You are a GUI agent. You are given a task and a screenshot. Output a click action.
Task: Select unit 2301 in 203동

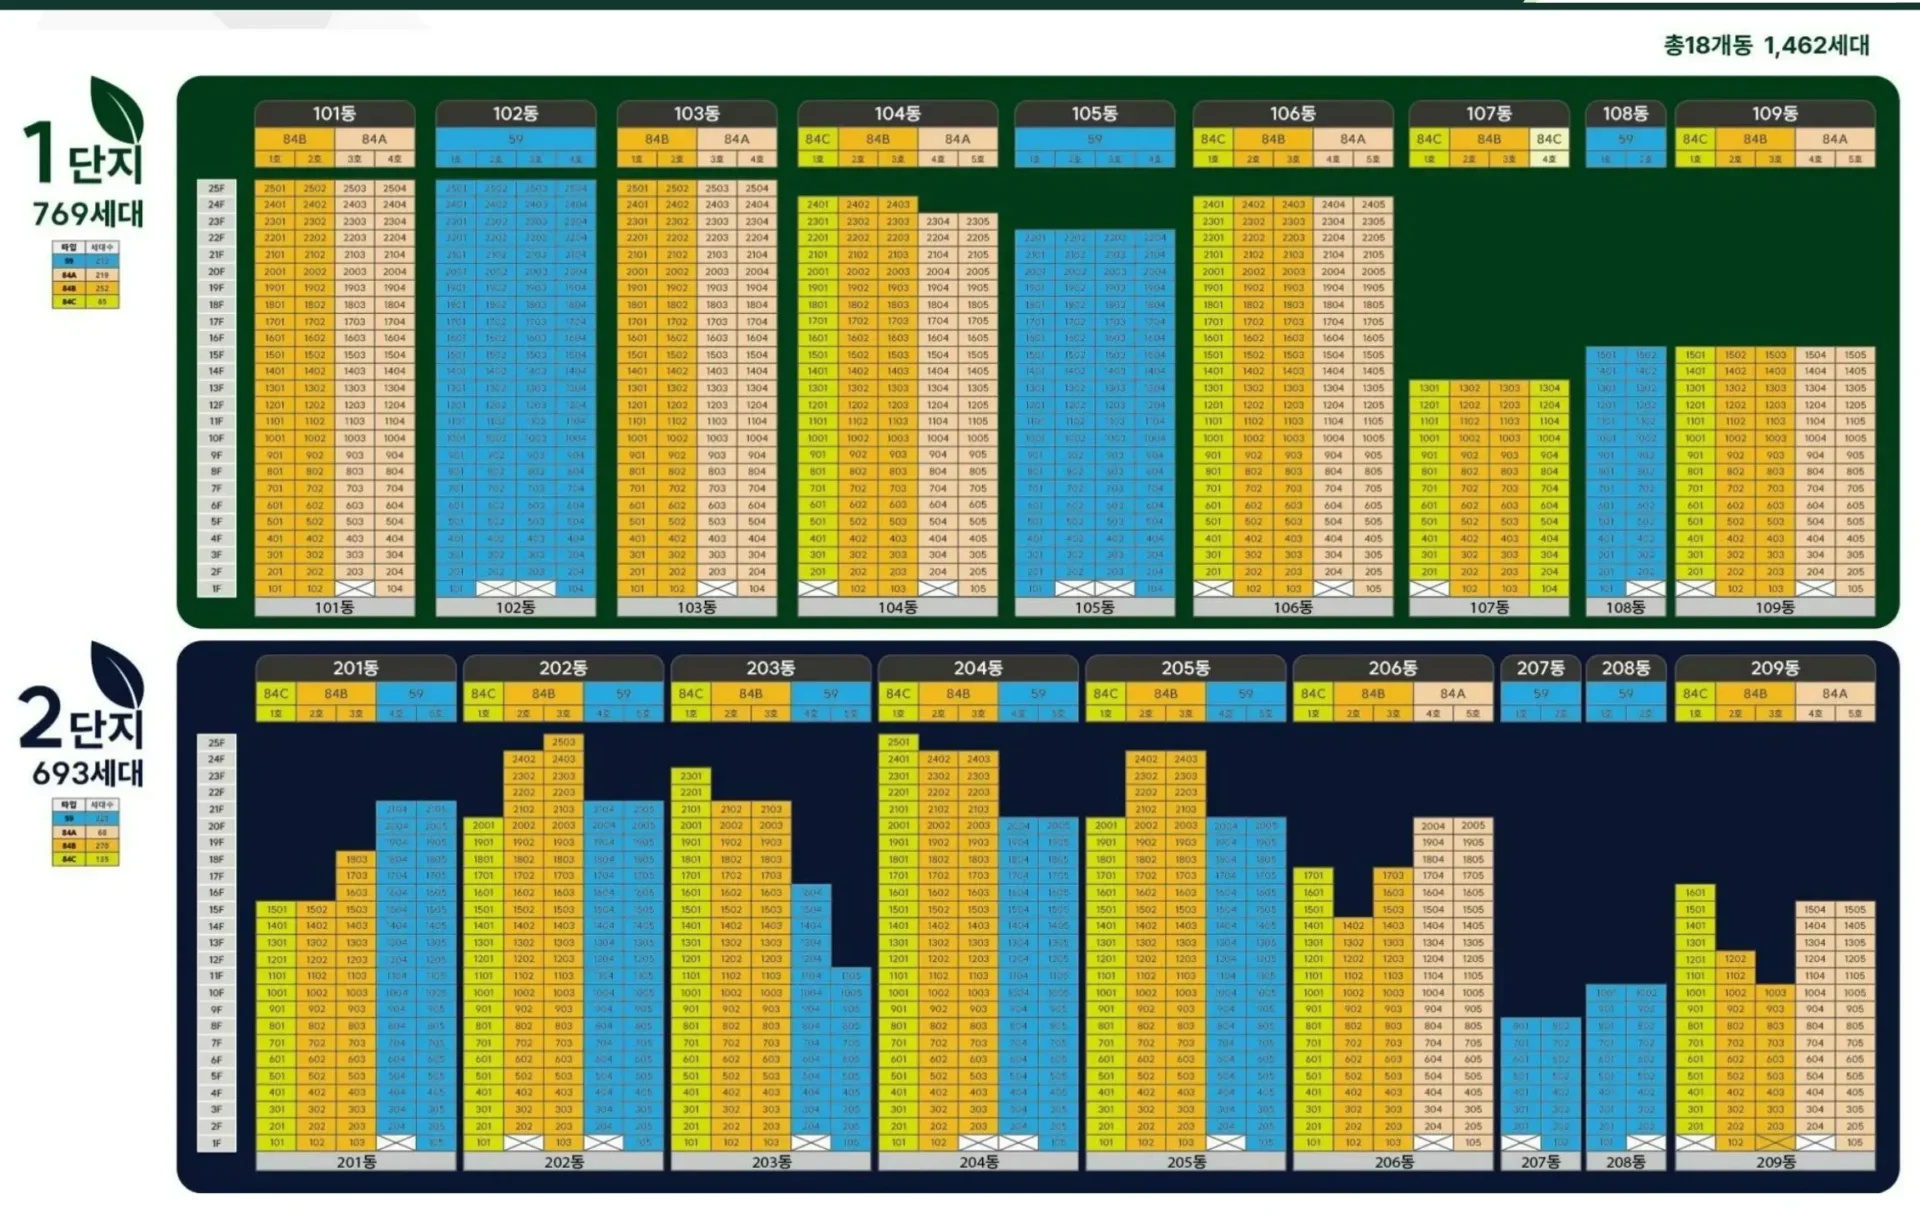tap(691, 776)
